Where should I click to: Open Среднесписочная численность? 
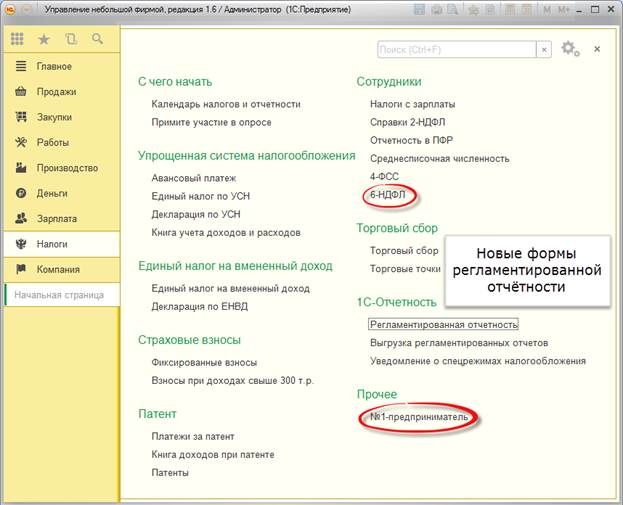[439, 159]
